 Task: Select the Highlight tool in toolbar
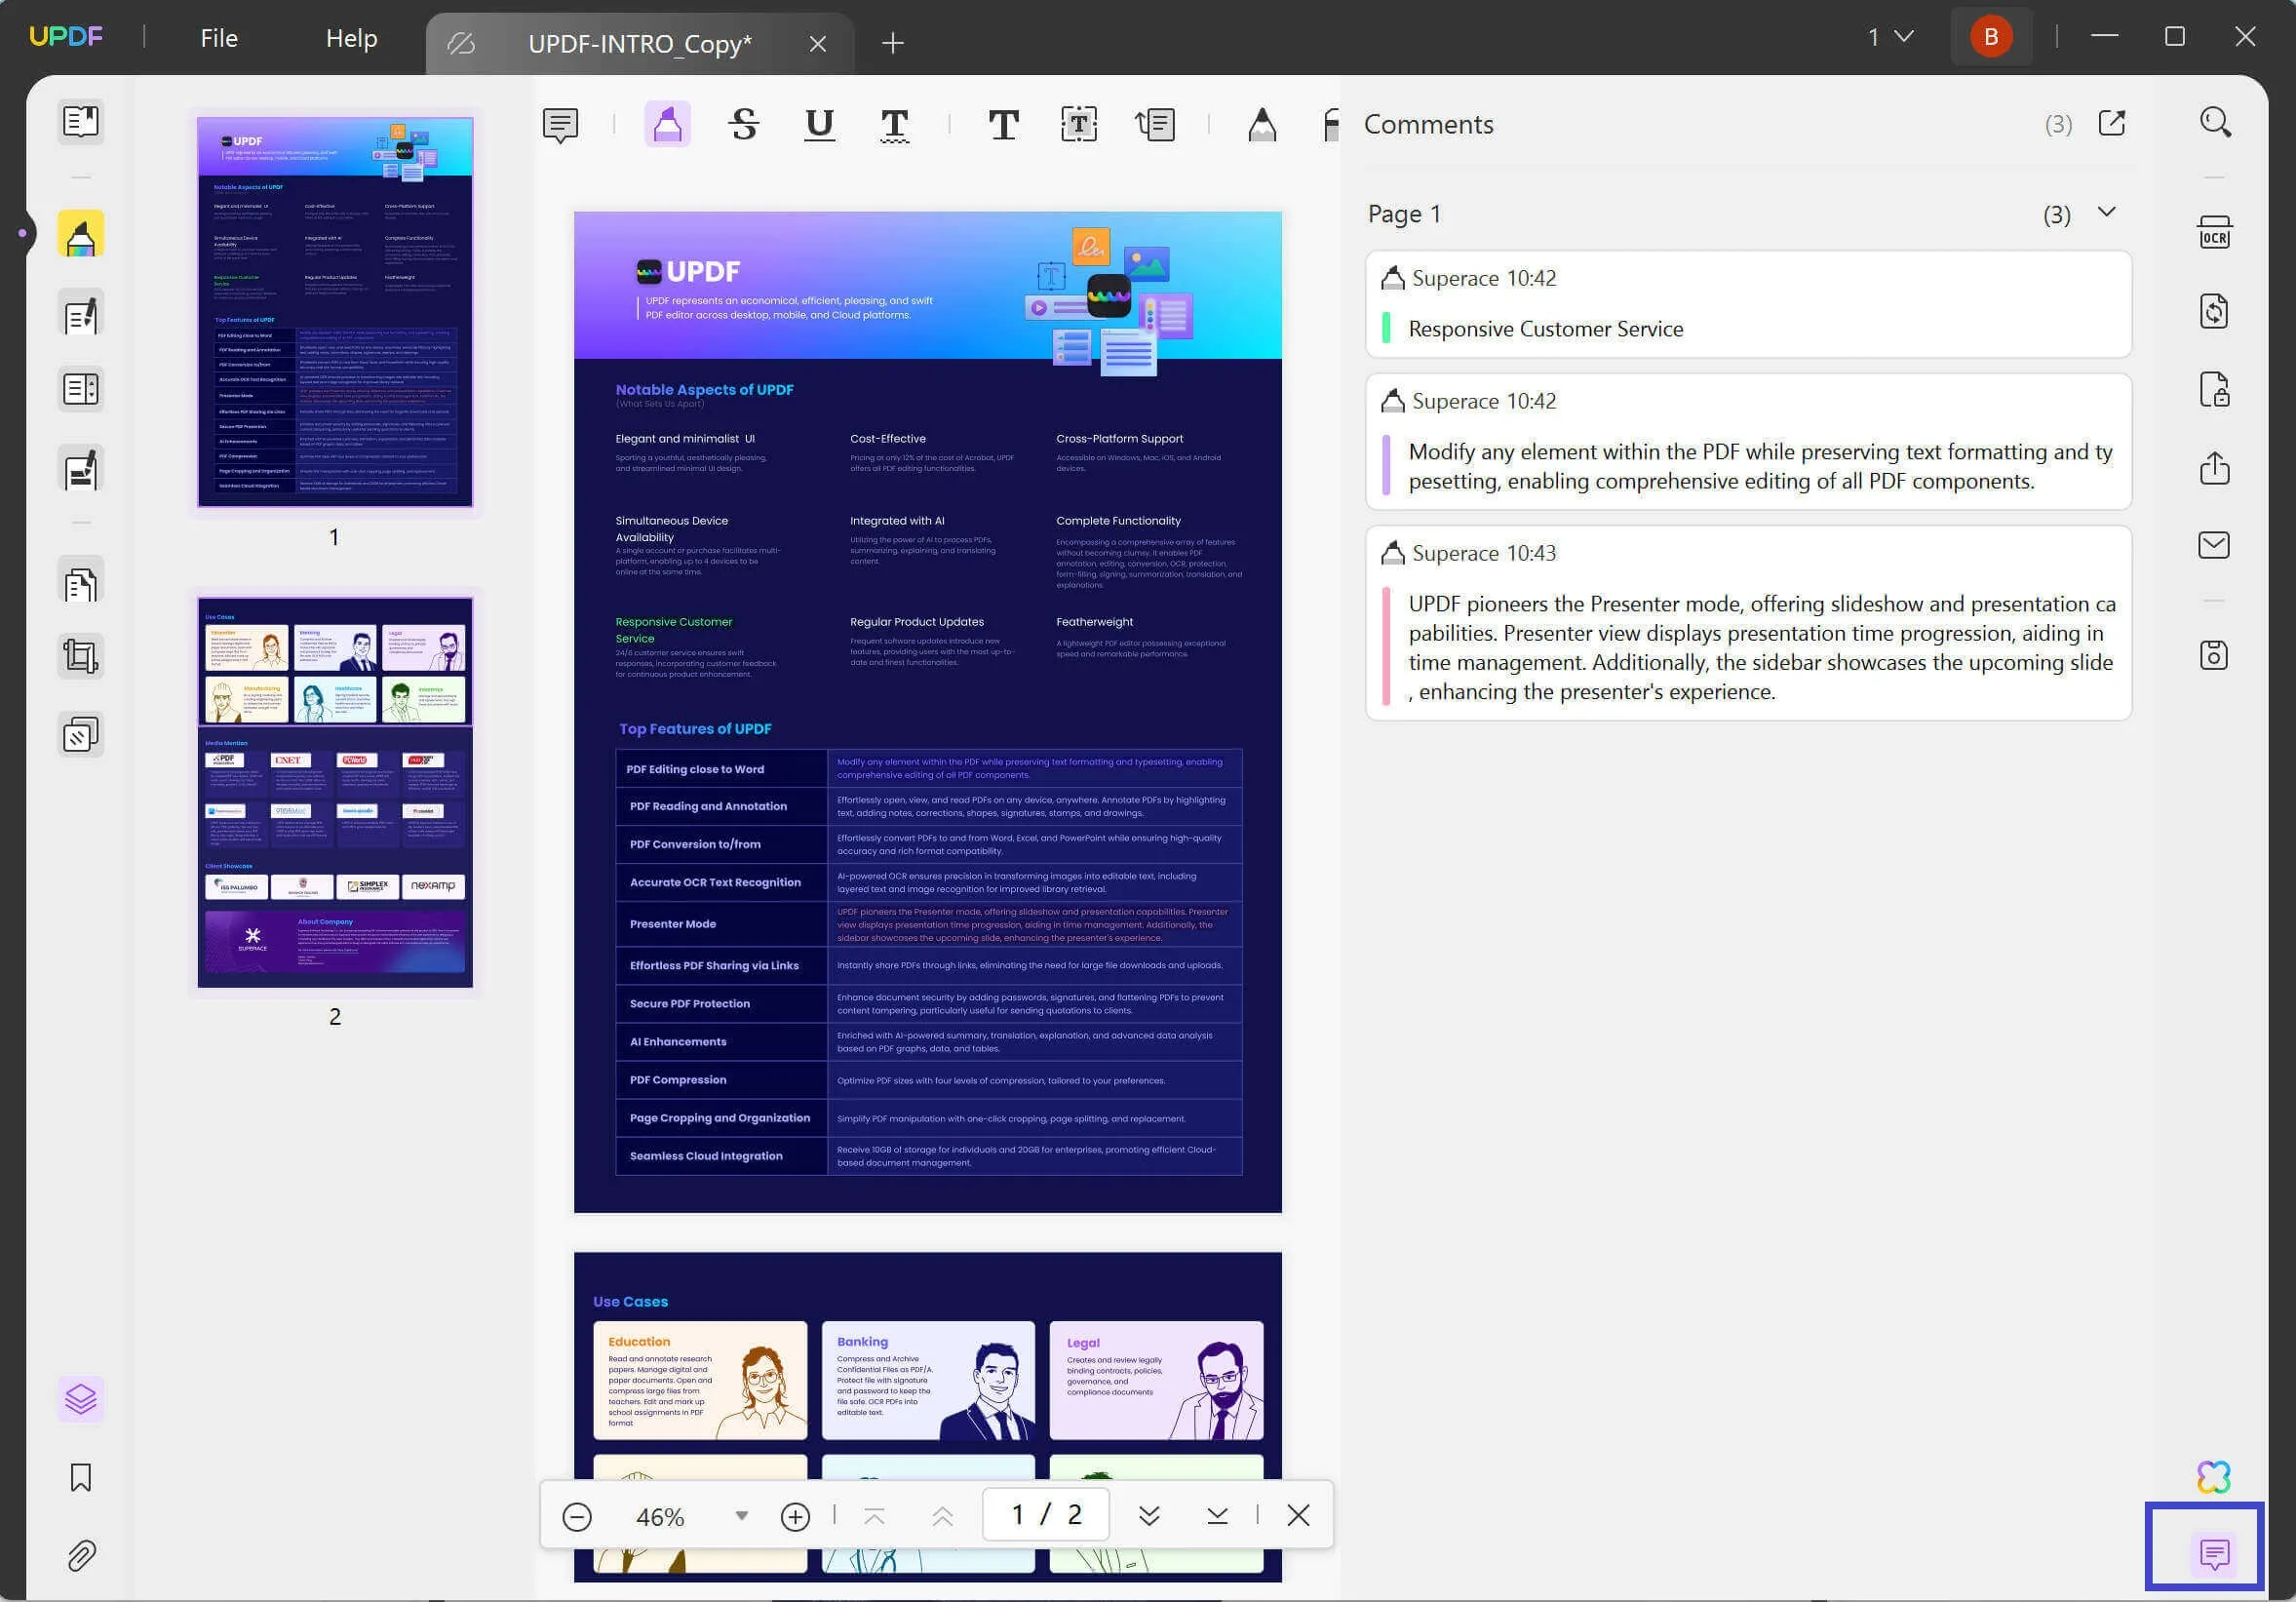tap(667, 125)
